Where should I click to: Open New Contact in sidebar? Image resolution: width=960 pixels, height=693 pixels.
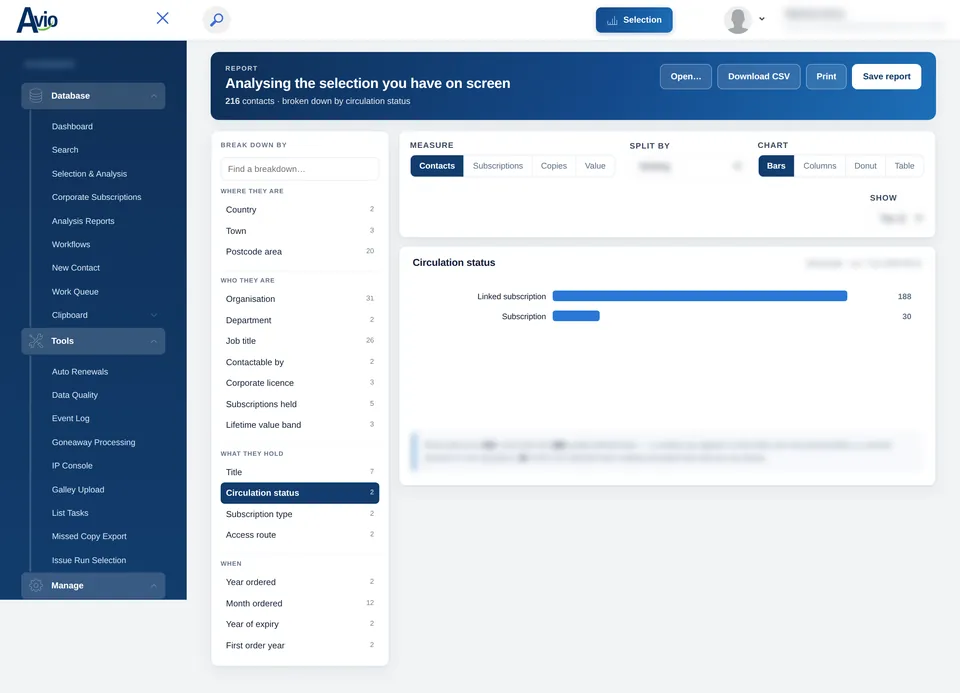click(x=76, y=268)
